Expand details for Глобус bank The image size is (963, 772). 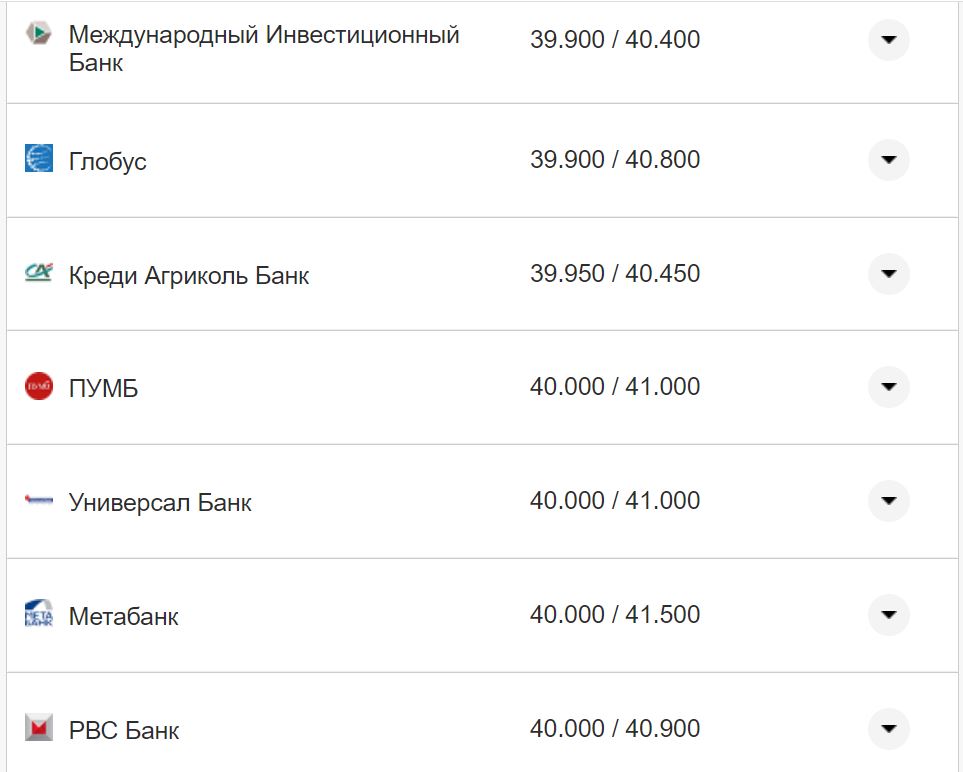click(888, 158)
